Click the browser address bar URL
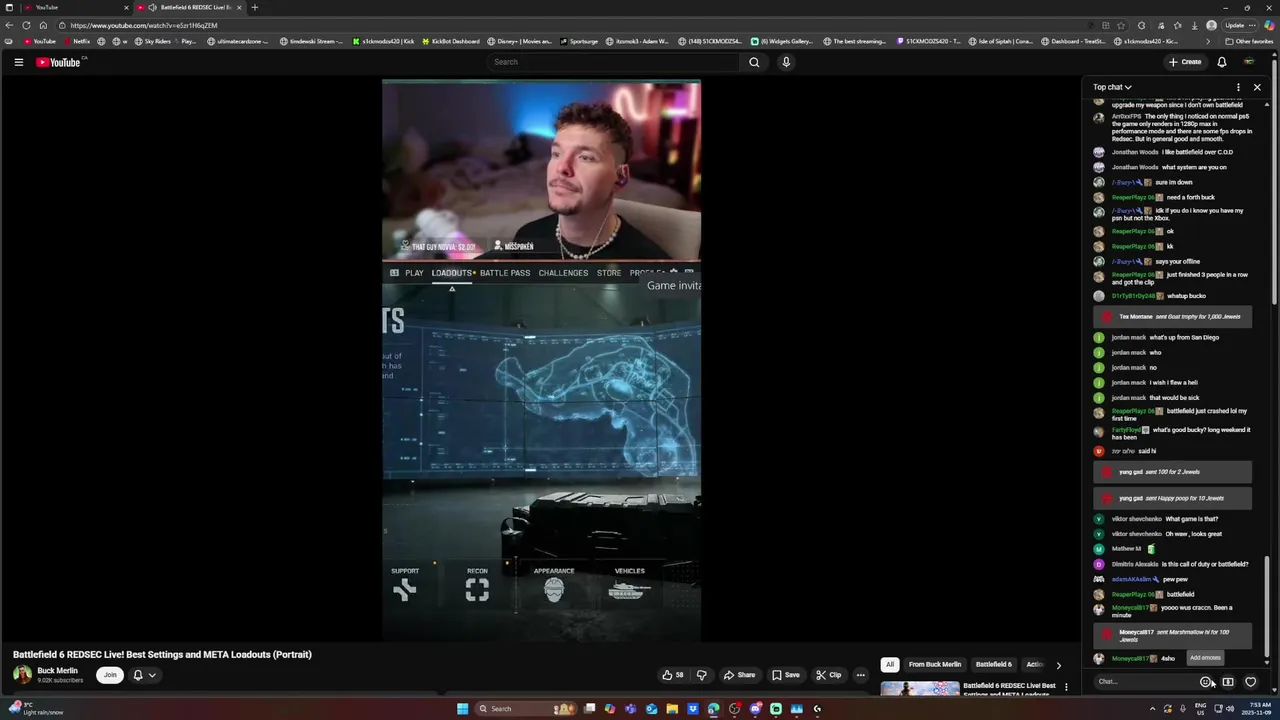1280x720 pixels. tap(144, 25)
